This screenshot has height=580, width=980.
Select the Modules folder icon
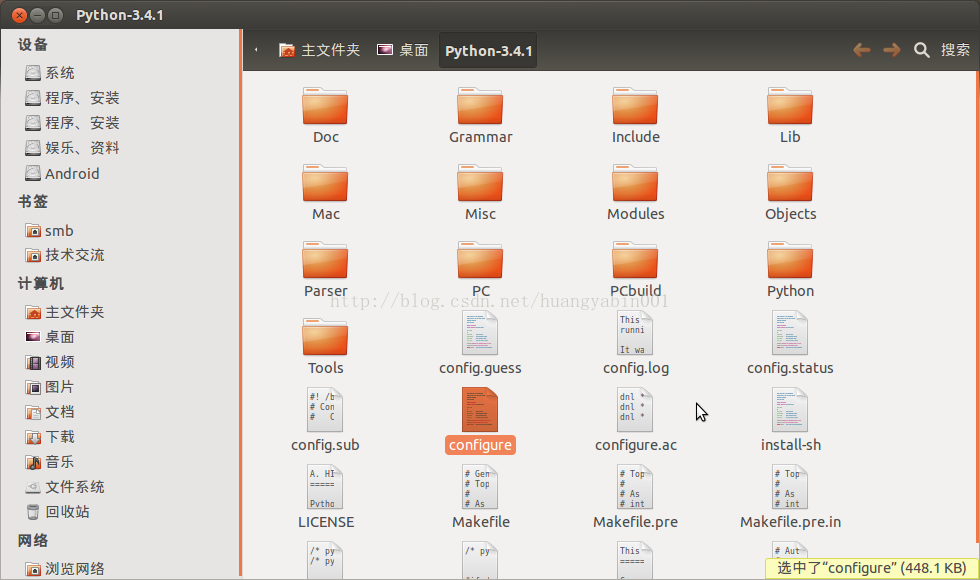point(635,183)
